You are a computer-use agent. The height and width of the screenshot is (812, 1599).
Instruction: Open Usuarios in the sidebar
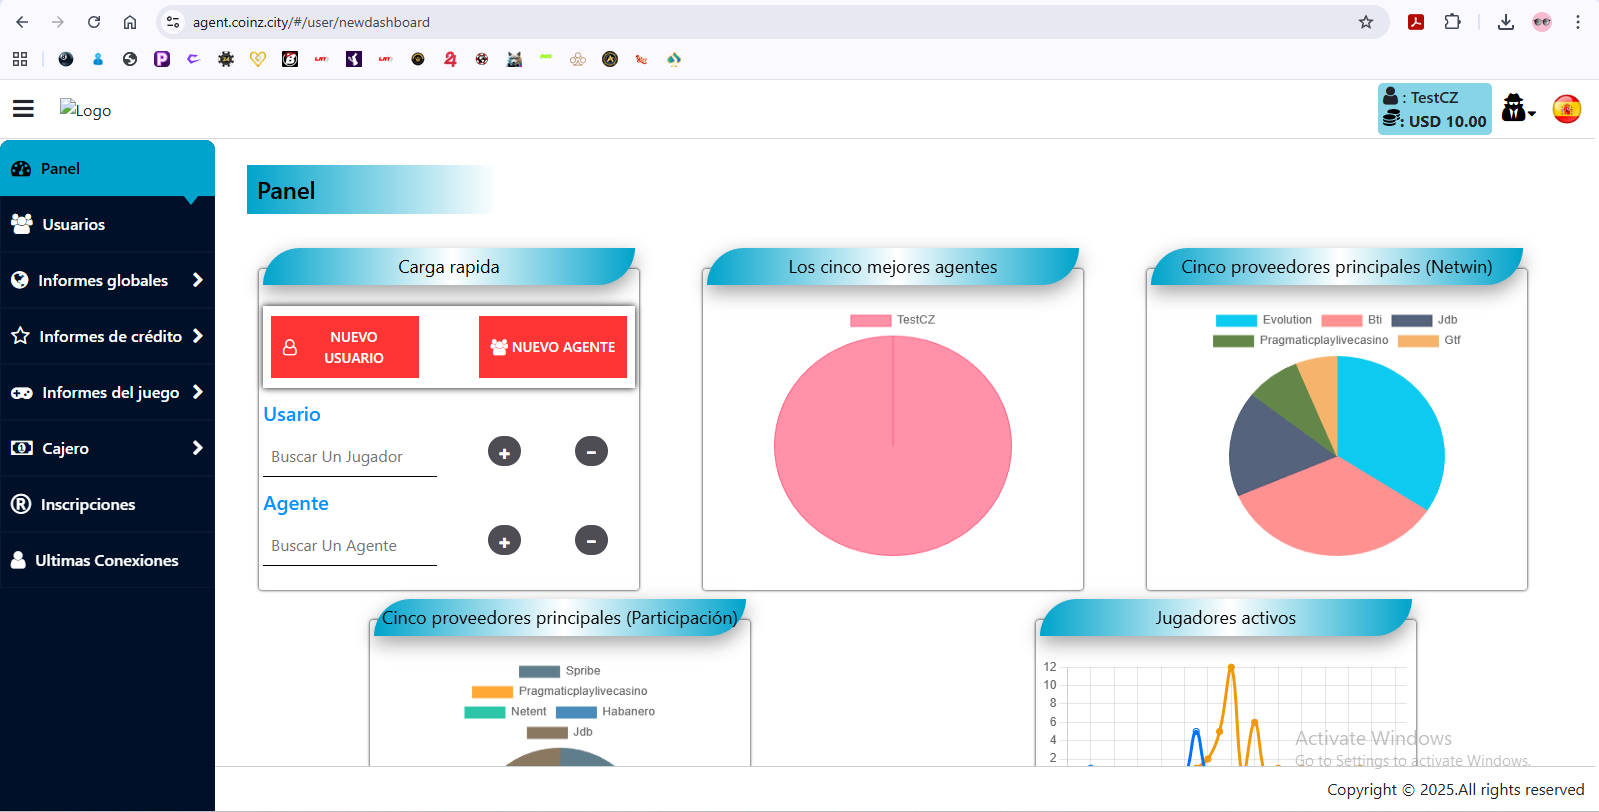(x=73, y=224)
